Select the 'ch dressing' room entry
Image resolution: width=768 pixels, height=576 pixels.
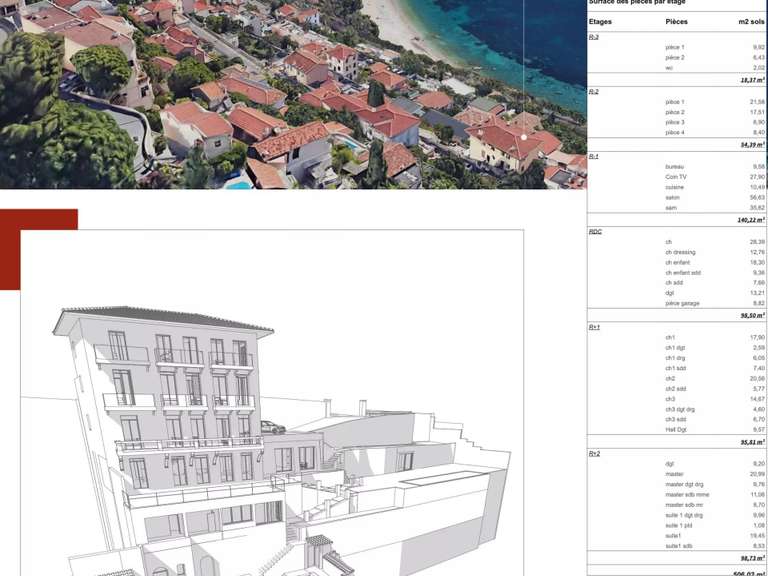[680, 252]
